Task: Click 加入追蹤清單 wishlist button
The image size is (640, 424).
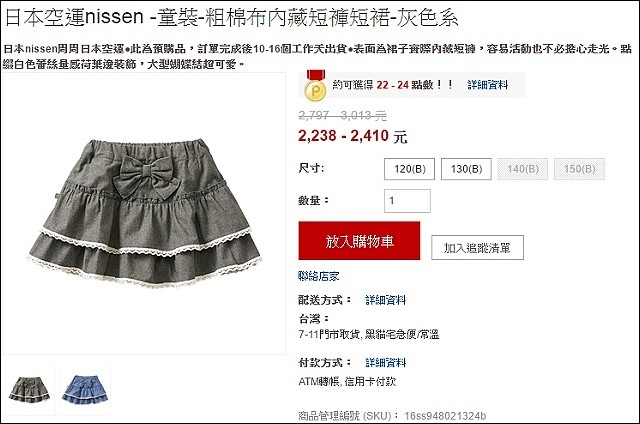Action: pos(478,248)
